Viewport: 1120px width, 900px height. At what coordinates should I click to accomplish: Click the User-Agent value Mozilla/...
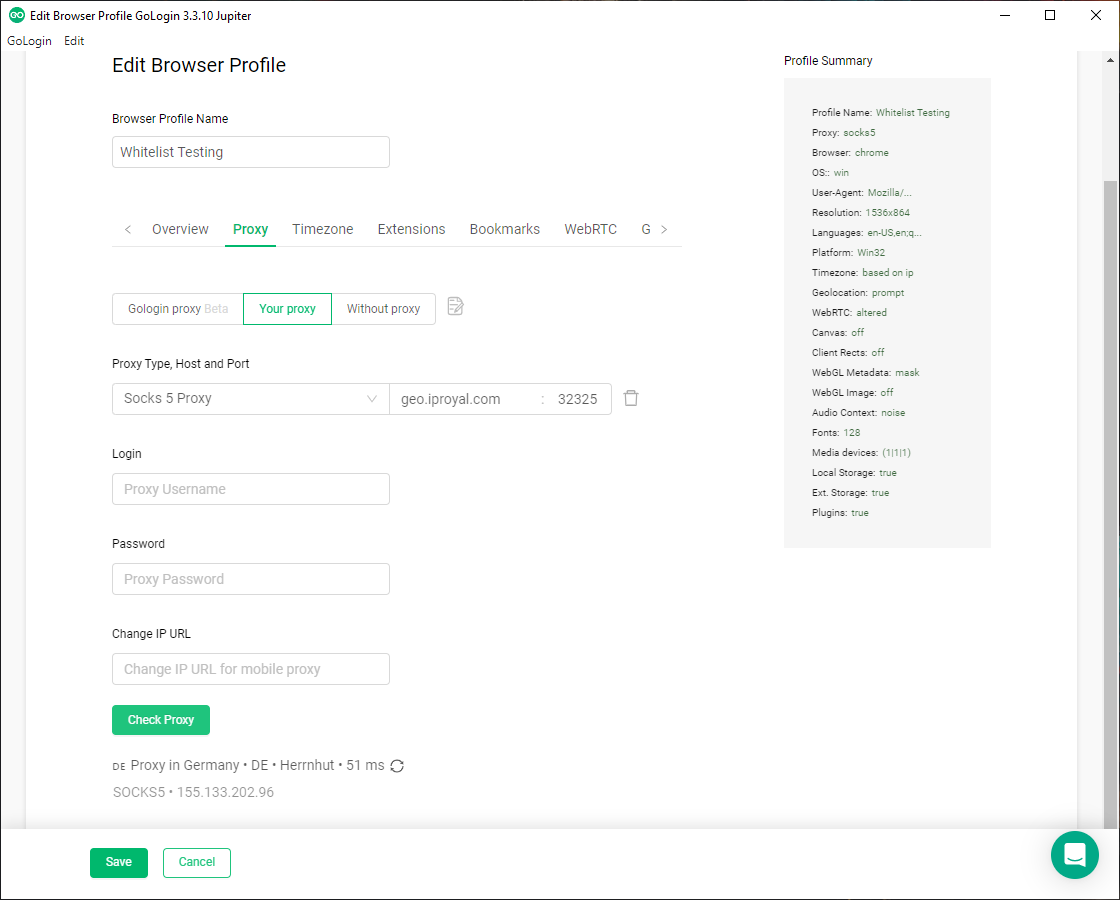point(889,193)
